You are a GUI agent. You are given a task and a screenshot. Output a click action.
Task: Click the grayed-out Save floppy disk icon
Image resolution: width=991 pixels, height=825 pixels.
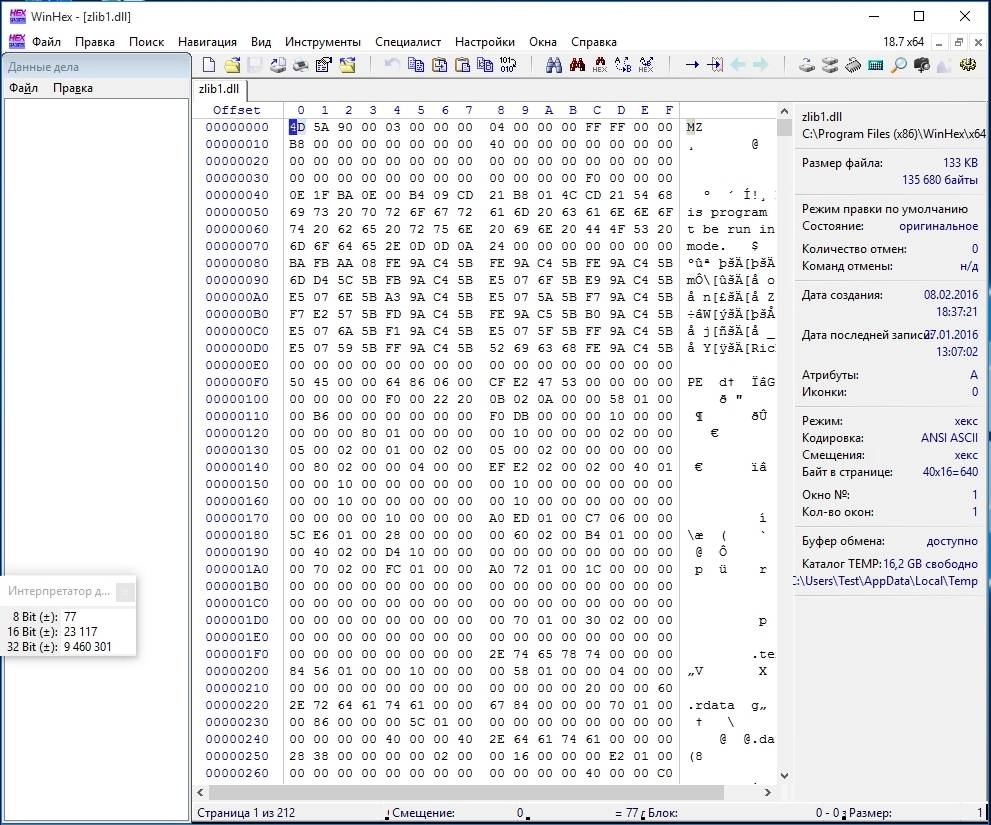(255, 64)
